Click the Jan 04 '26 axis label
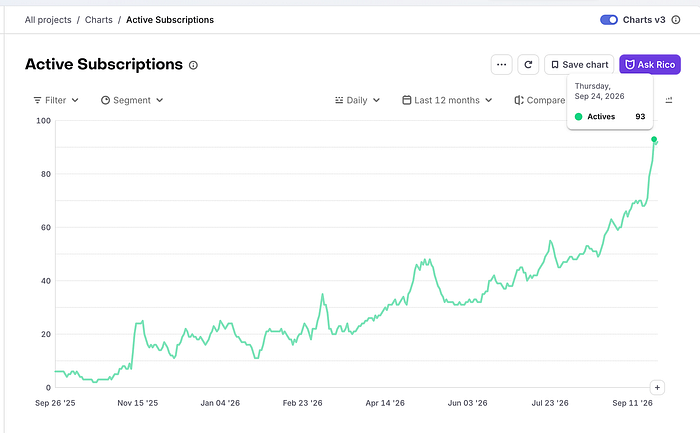The image size is (700, 433). (x=220, y=403)
